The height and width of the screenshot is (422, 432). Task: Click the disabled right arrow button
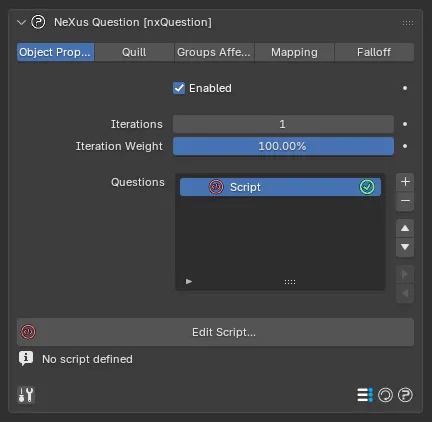(405, 274)
